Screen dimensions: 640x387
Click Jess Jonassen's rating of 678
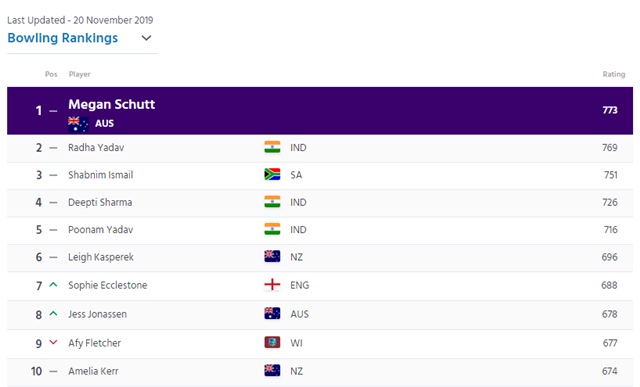[x=609, y=314]
